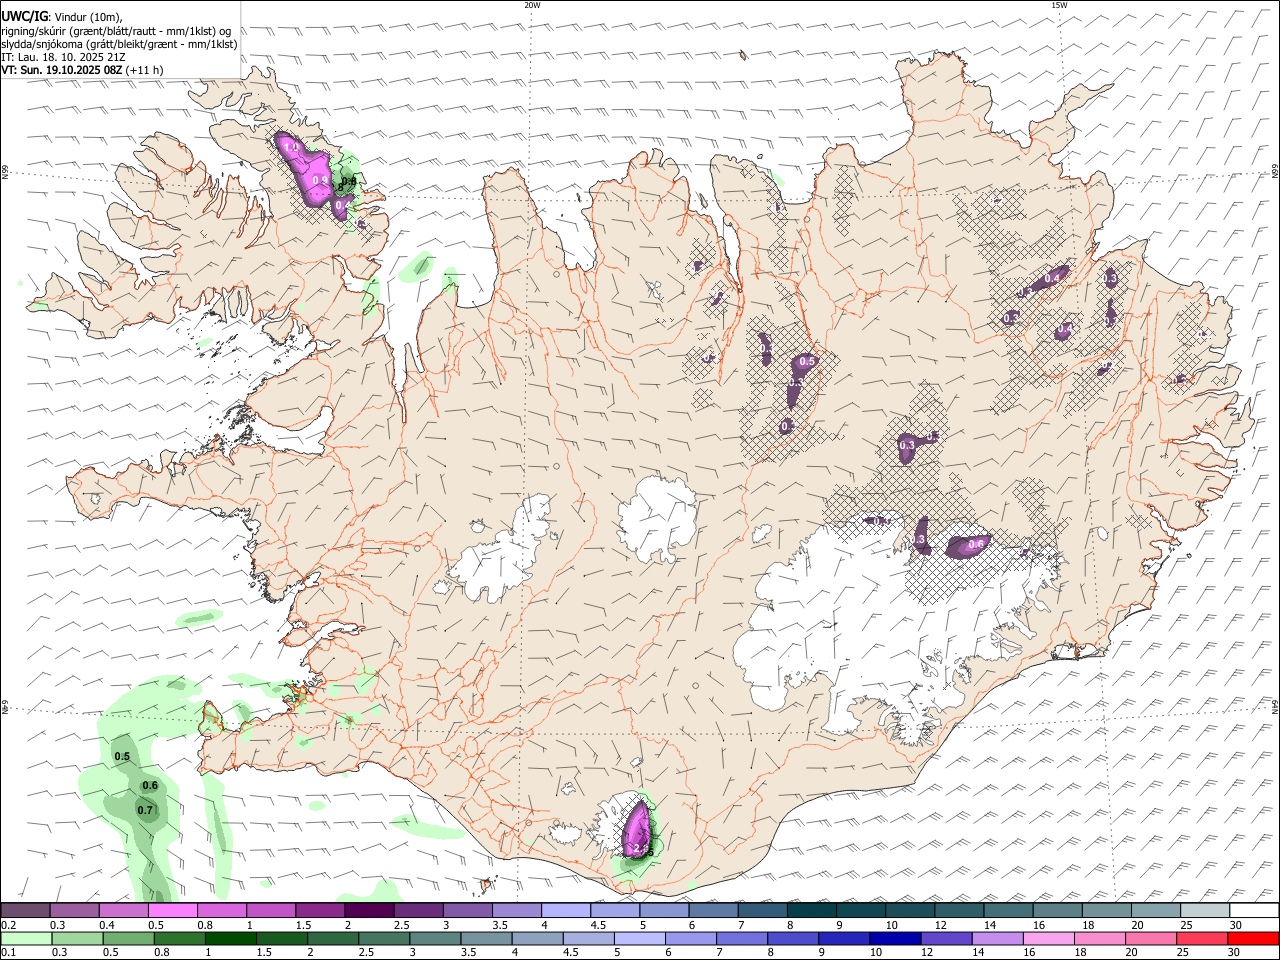Pick the lavender 4 swatch in top legend

(x=566, y=910)
